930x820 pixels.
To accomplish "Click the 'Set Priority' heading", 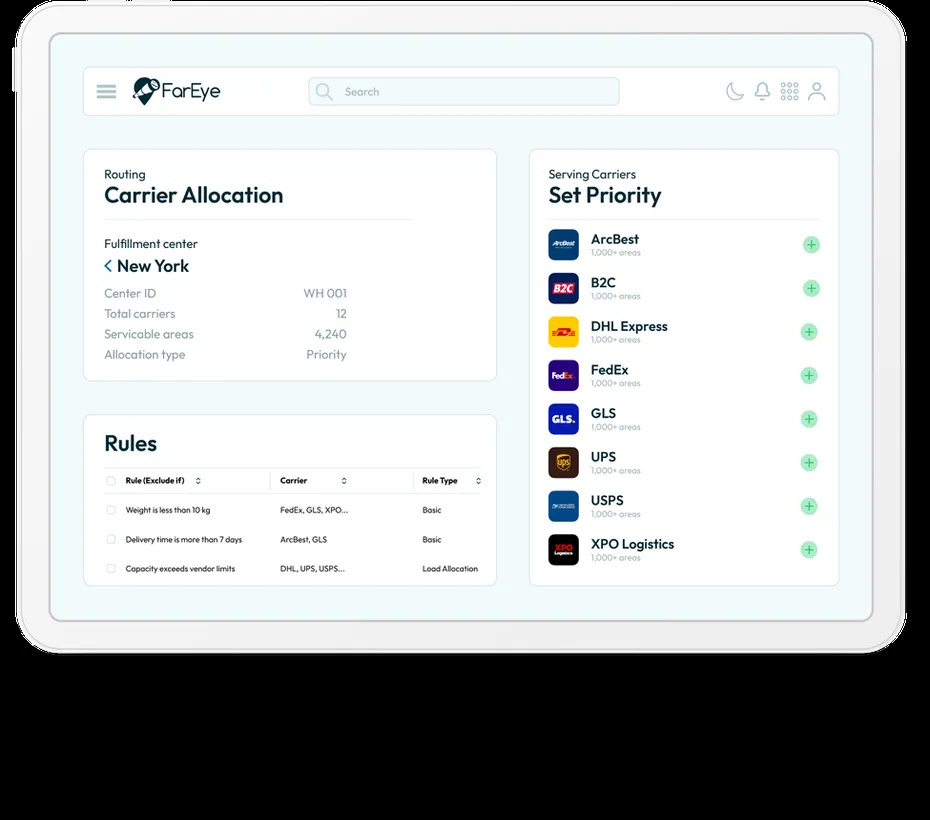I will pyautogui.click(x=605, y=196).
